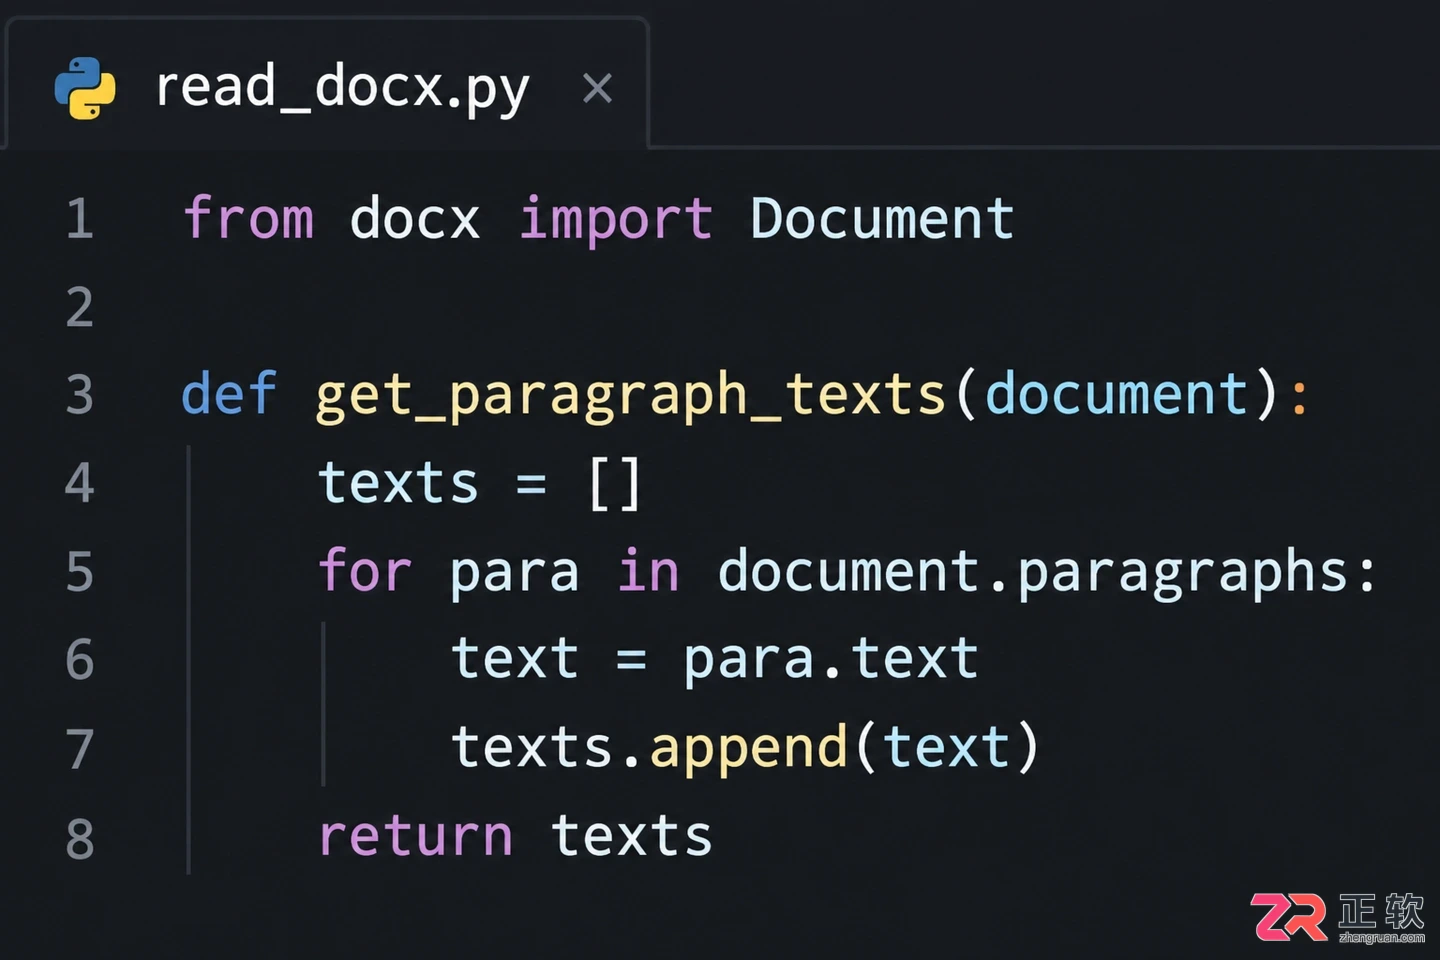
Task: Click the 'for' keyword on line 5
Action: pyautogui.click(x=365, y=571)
